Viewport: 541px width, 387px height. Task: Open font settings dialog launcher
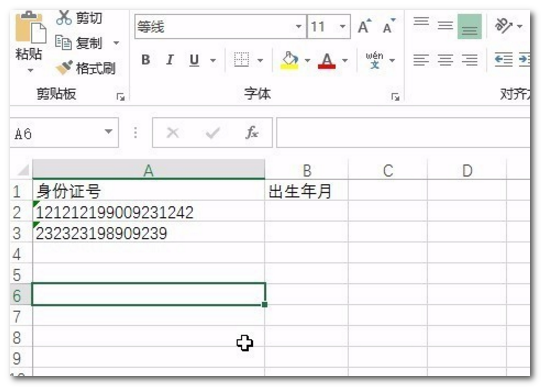395,97
